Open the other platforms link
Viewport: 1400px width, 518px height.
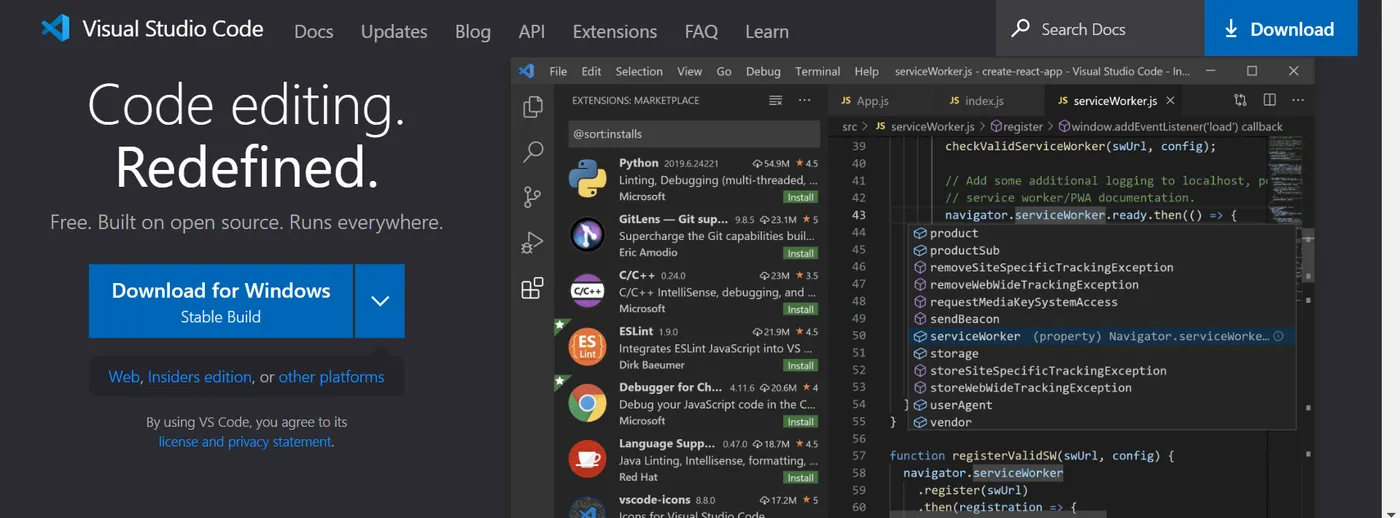pyautogui.click(x=331, y=377)
